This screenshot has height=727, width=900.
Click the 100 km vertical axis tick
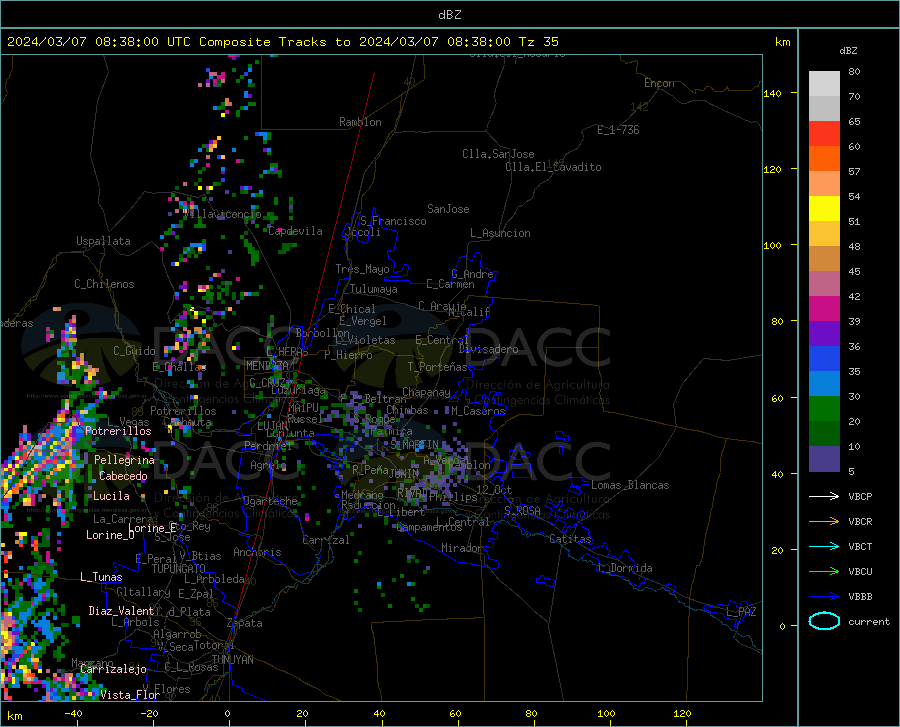tap(772, 245)
